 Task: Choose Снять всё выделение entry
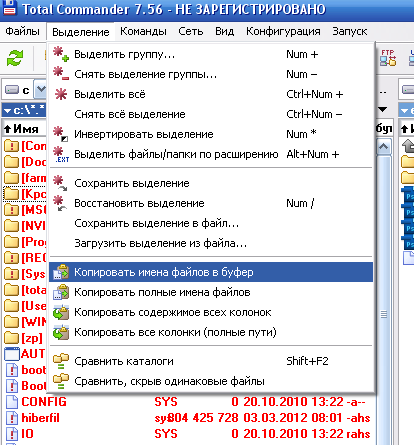[211, 114]
